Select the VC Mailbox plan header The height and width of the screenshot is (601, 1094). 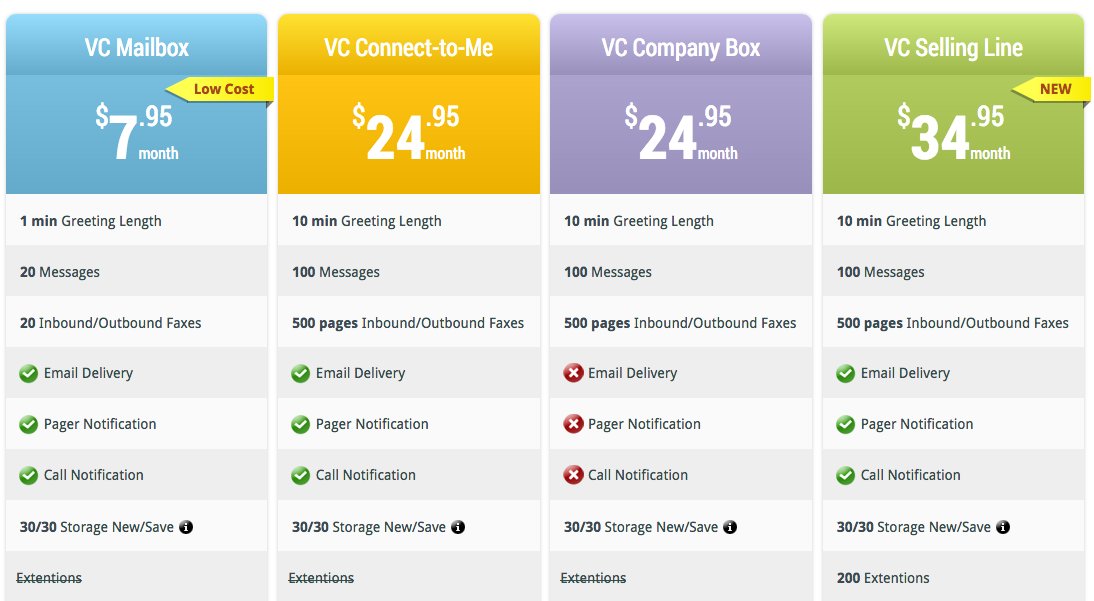(137, 47)
